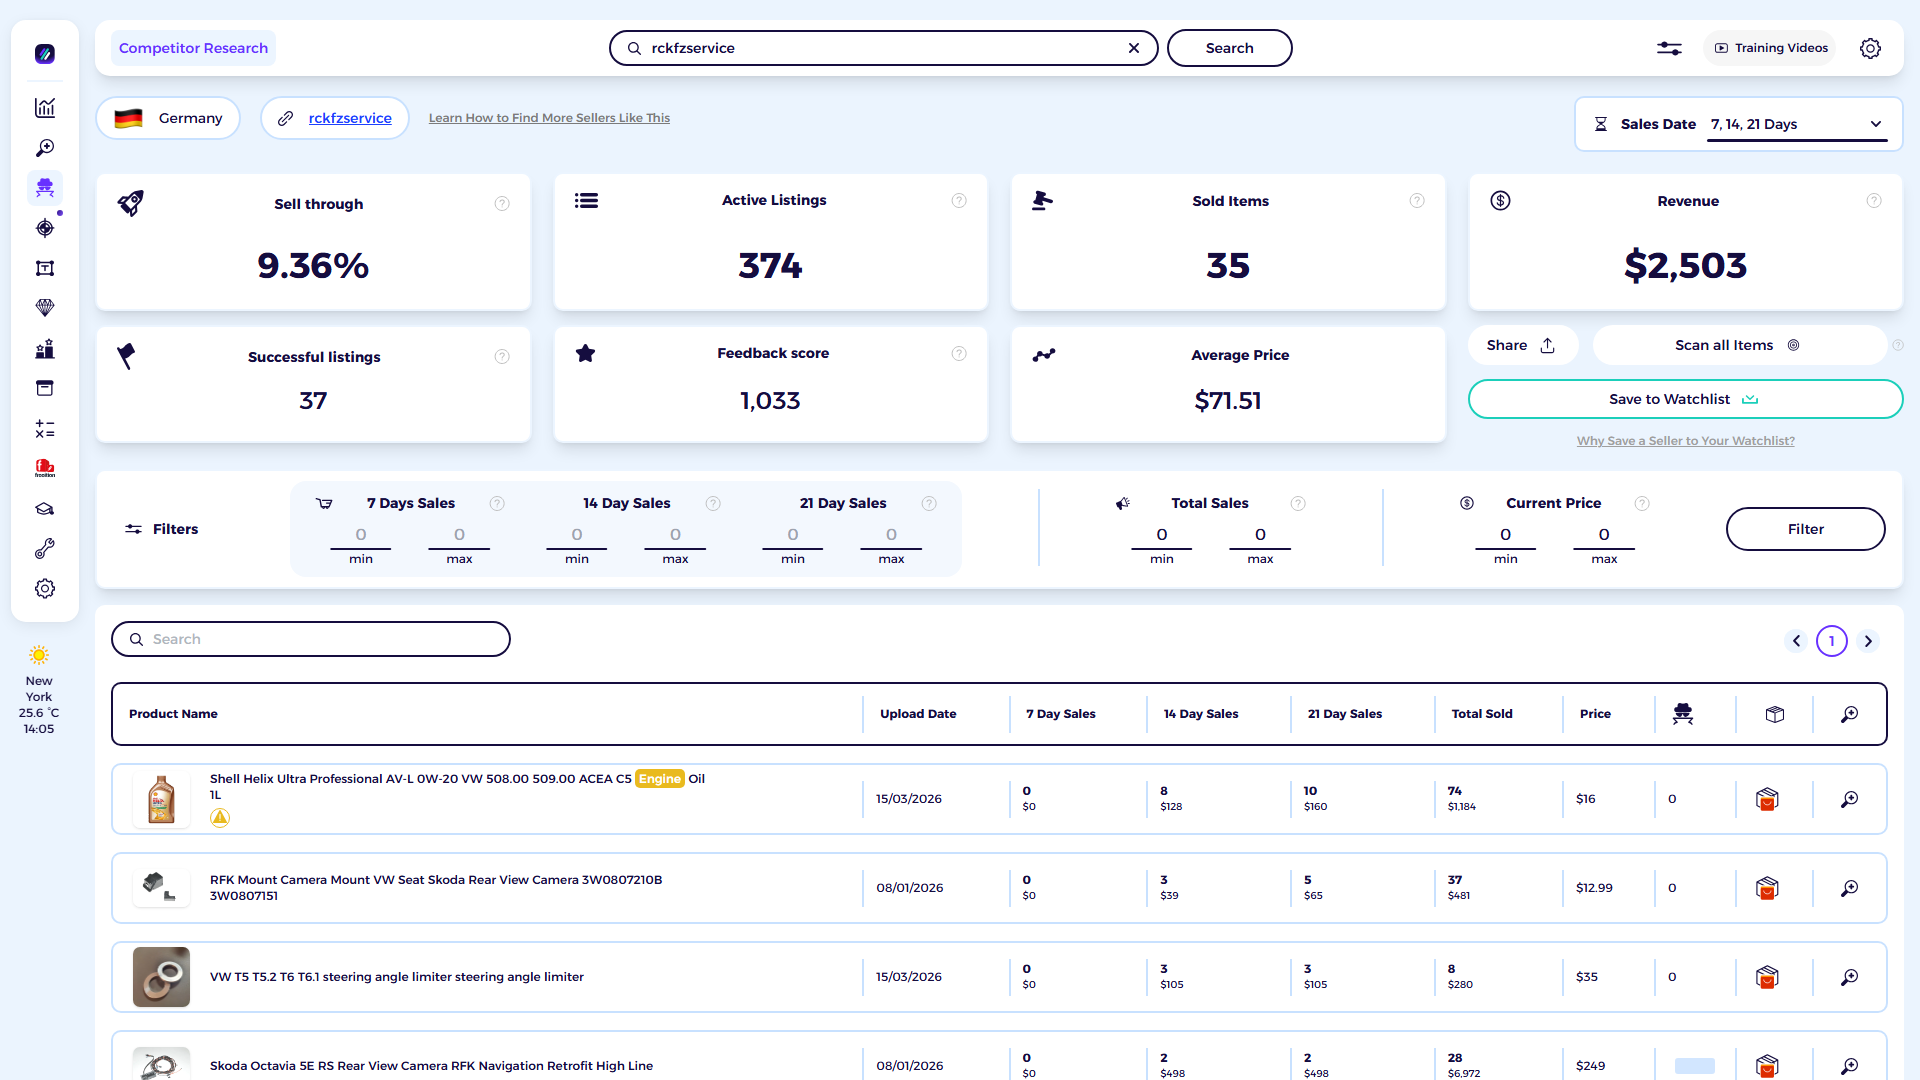Sort by Product Name column

tap(173, 714)
